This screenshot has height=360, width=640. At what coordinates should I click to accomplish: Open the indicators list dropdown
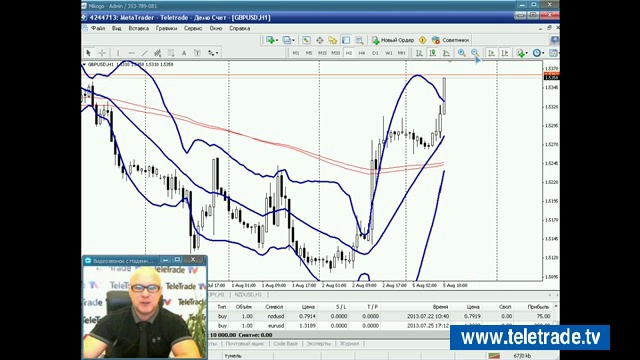point(522,53)
